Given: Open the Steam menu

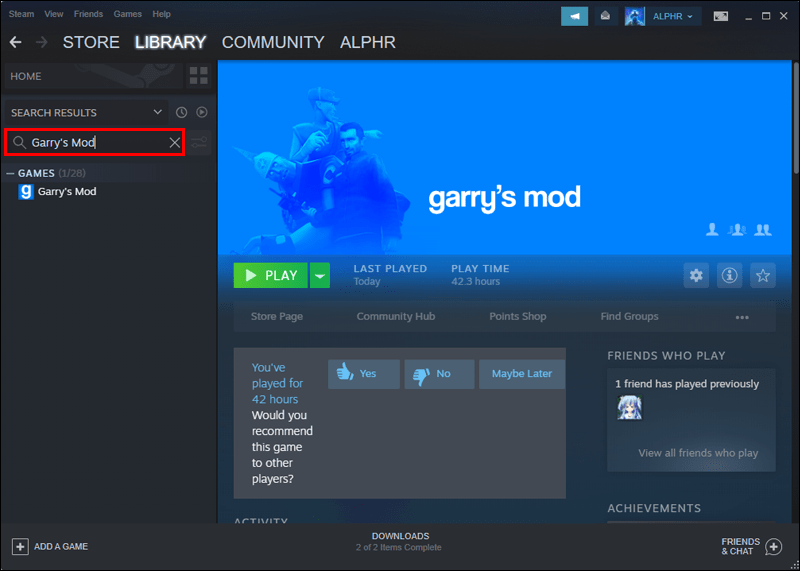Looking at the screenshot, I should [21, 14].
